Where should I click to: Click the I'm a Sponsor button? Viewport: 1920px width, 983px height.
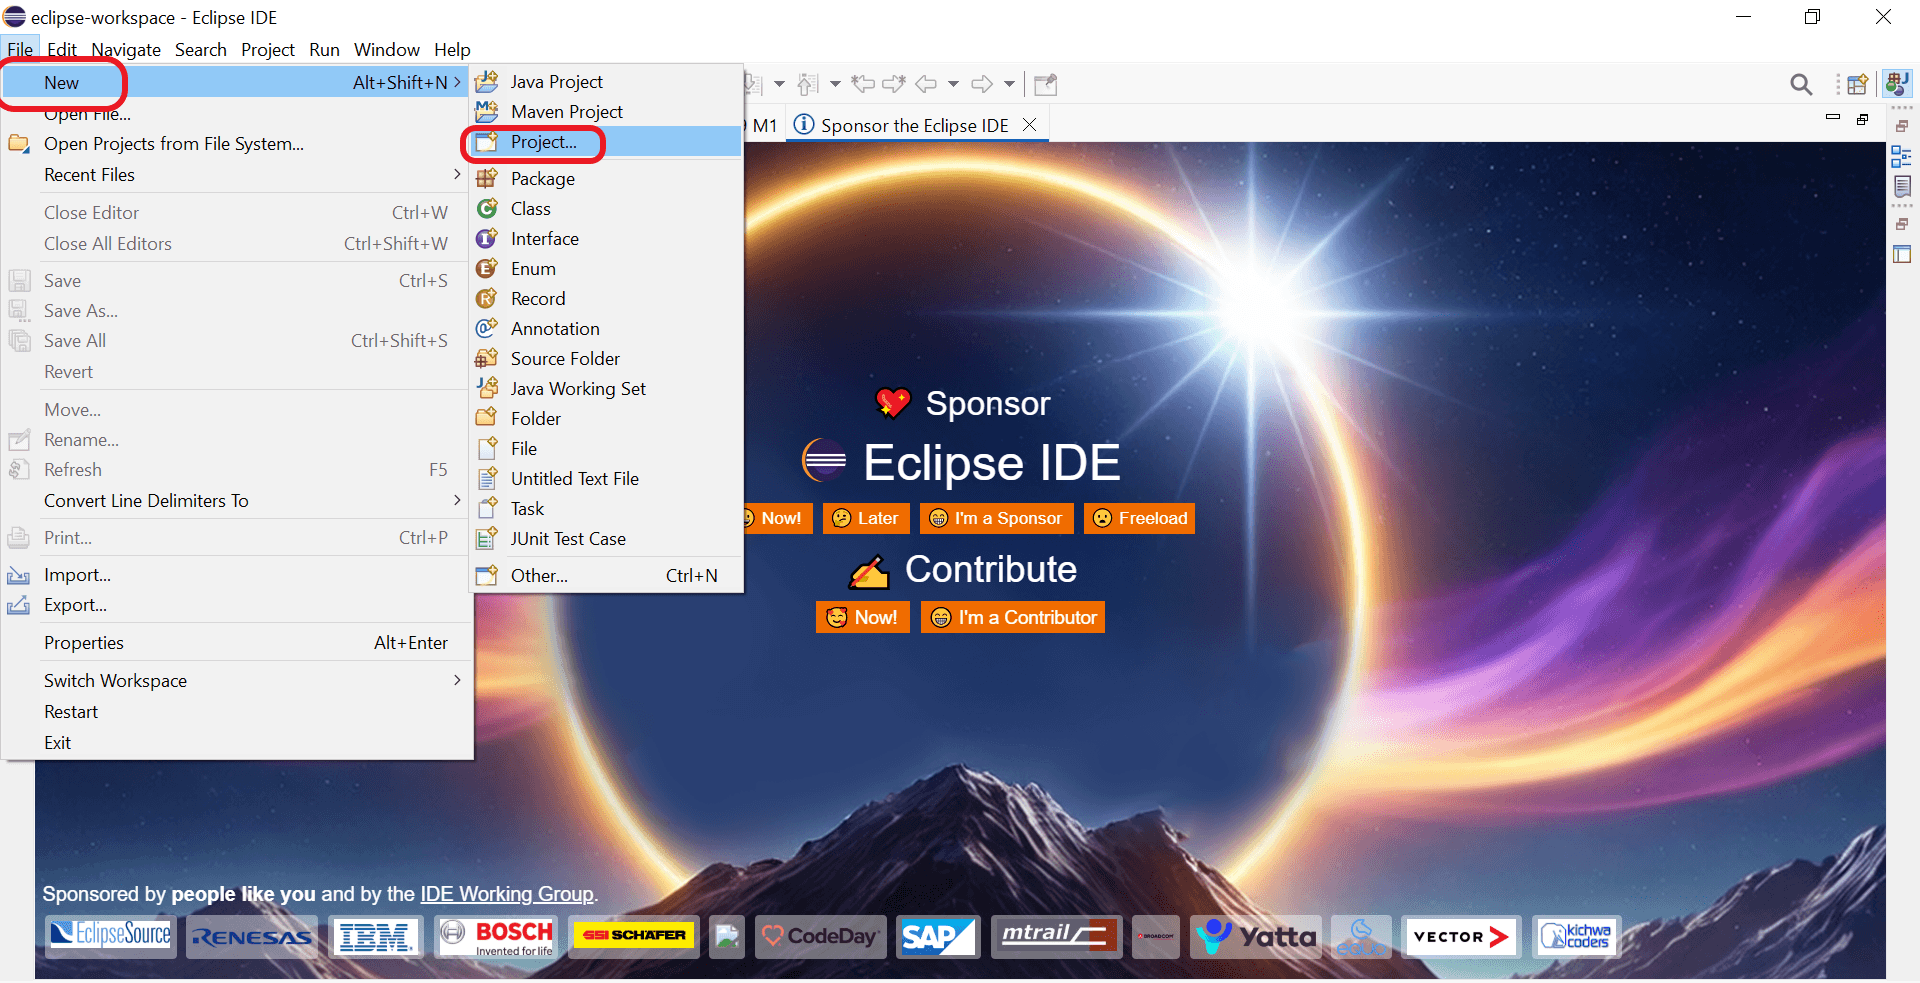996,518
